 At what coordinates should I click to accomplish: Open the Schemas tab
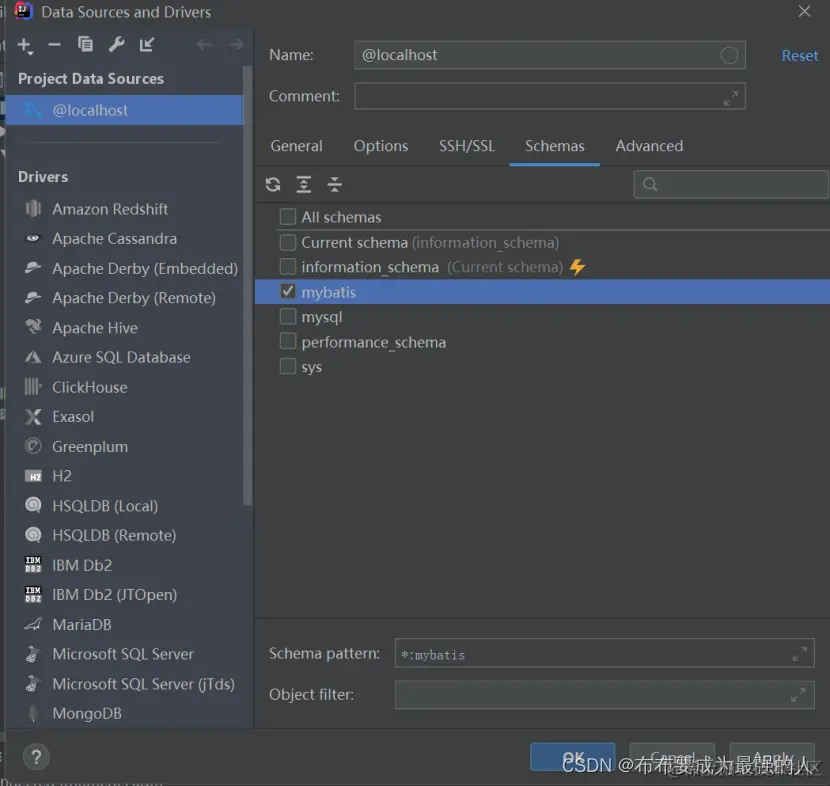click(555, 146)
